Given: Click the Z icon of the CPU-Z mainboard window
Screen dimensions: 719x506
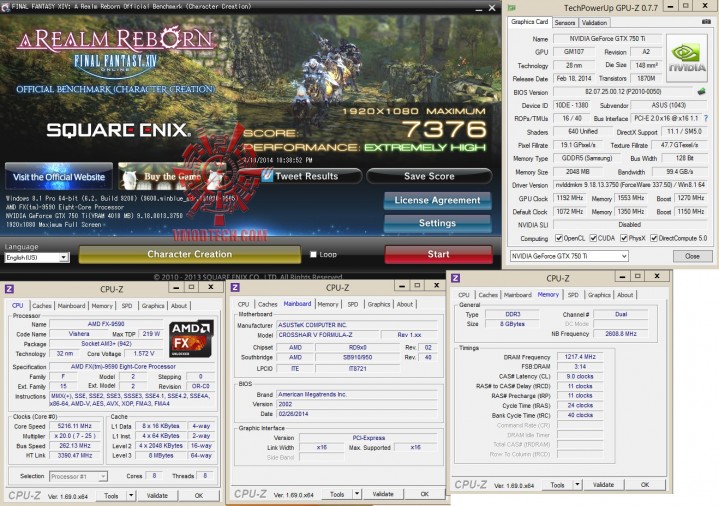Looking at the screenshot, I should tap(235, 287).
